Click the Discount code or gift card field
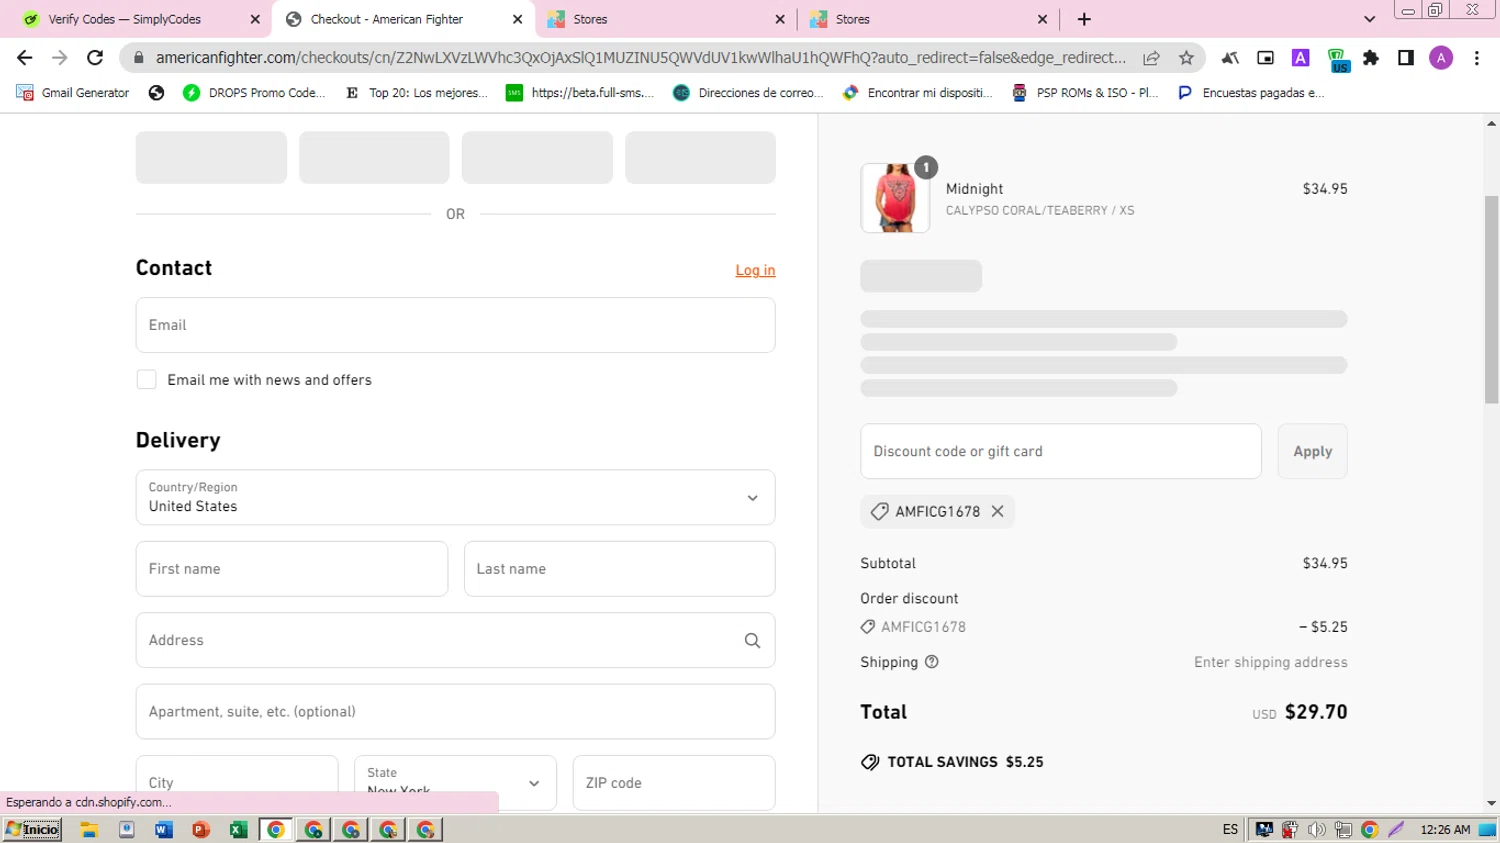Viewport: 1500px width, 843px height. (1061, 451)
